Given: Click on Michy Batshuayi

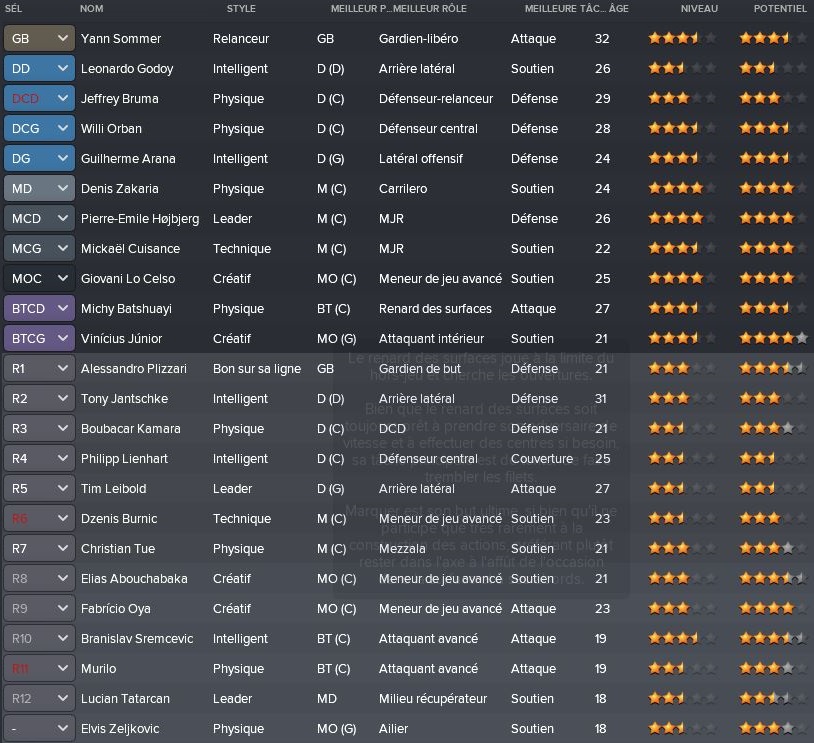Looking at the screenshot, I should 126,308.
